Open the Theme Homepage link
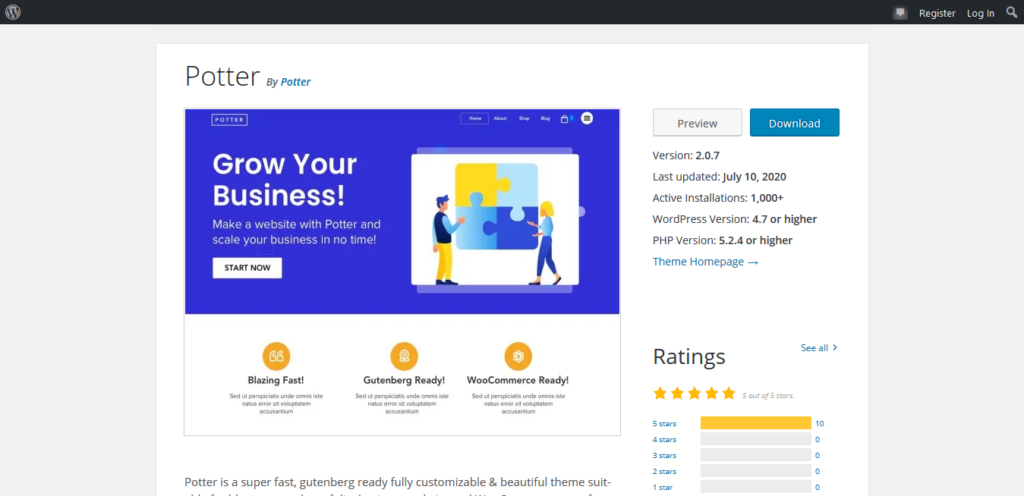The height and width of the screenshot is (496, 1024). [x=705, y=262]
